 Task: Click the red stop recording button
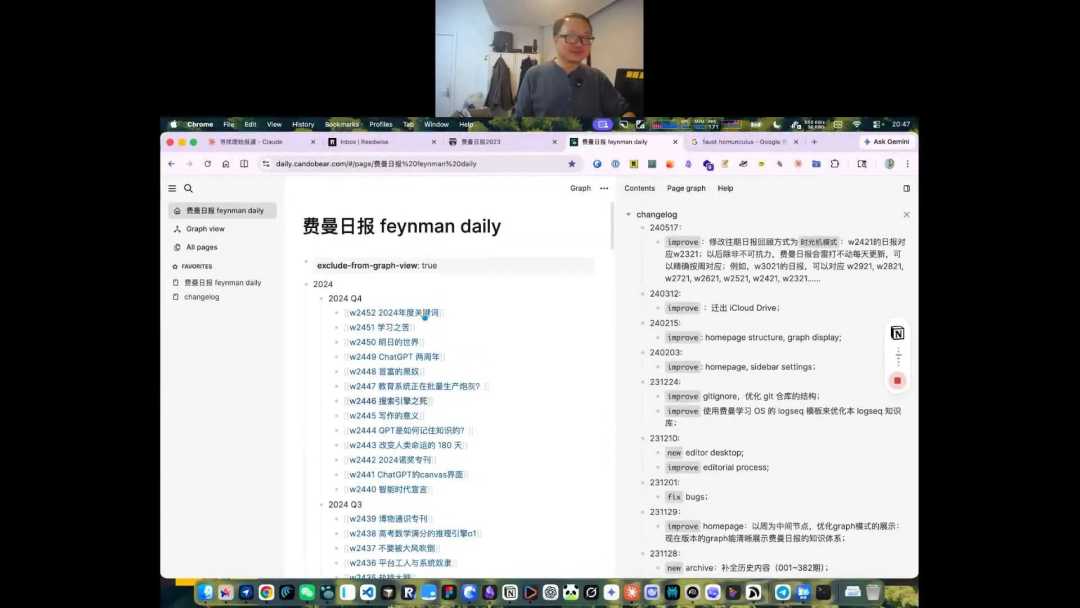[897, 380]
